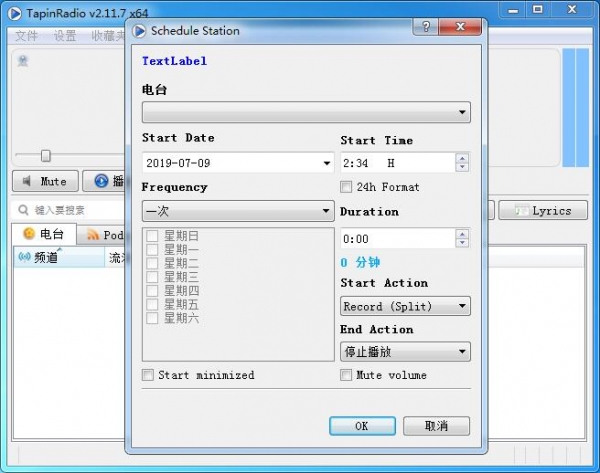
Task: Click the help question mark button in dialog
Action: (426, 27)
